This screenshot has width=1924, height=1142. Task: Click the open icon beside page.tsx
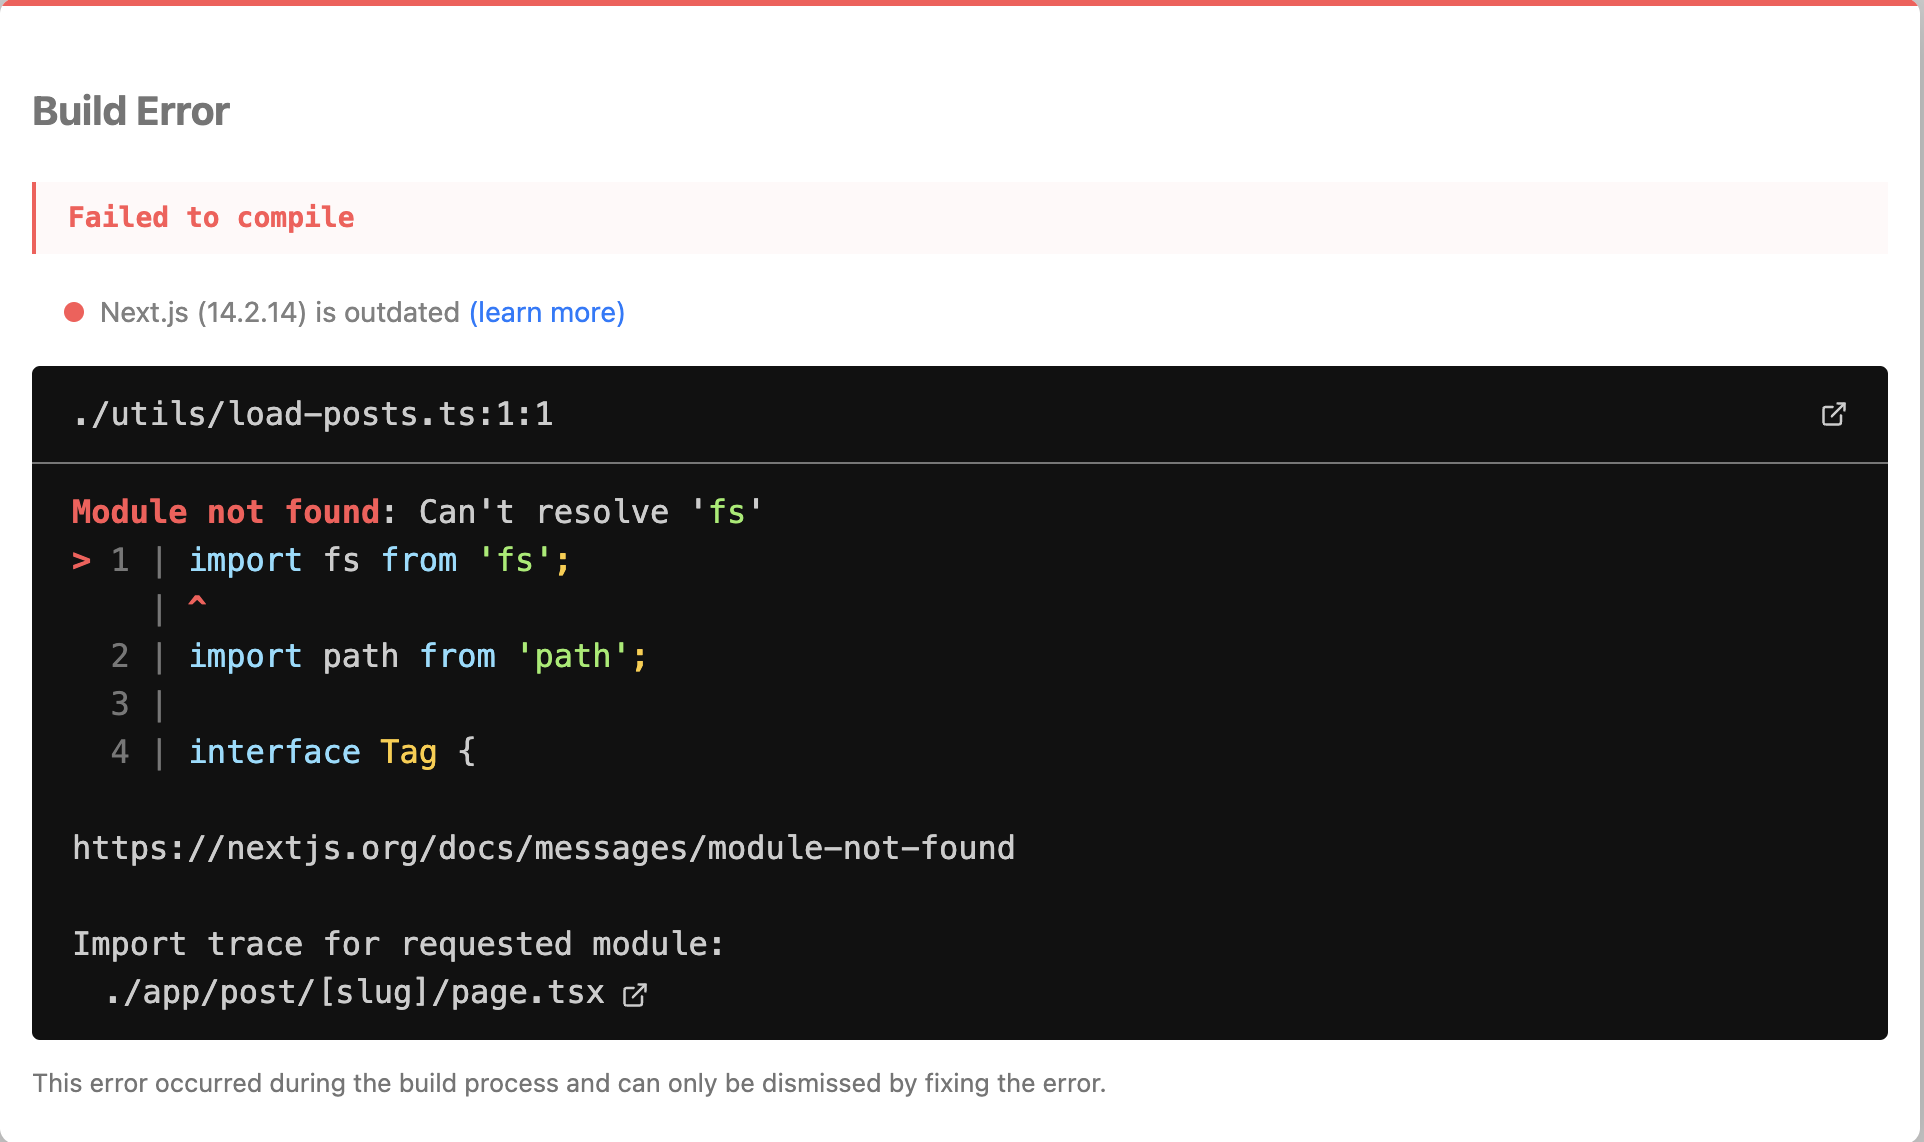pyautogui.click(x=635, y=994)
